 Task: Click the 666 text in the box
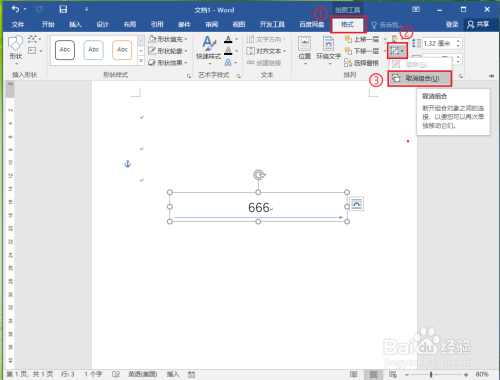coord(259,208)
